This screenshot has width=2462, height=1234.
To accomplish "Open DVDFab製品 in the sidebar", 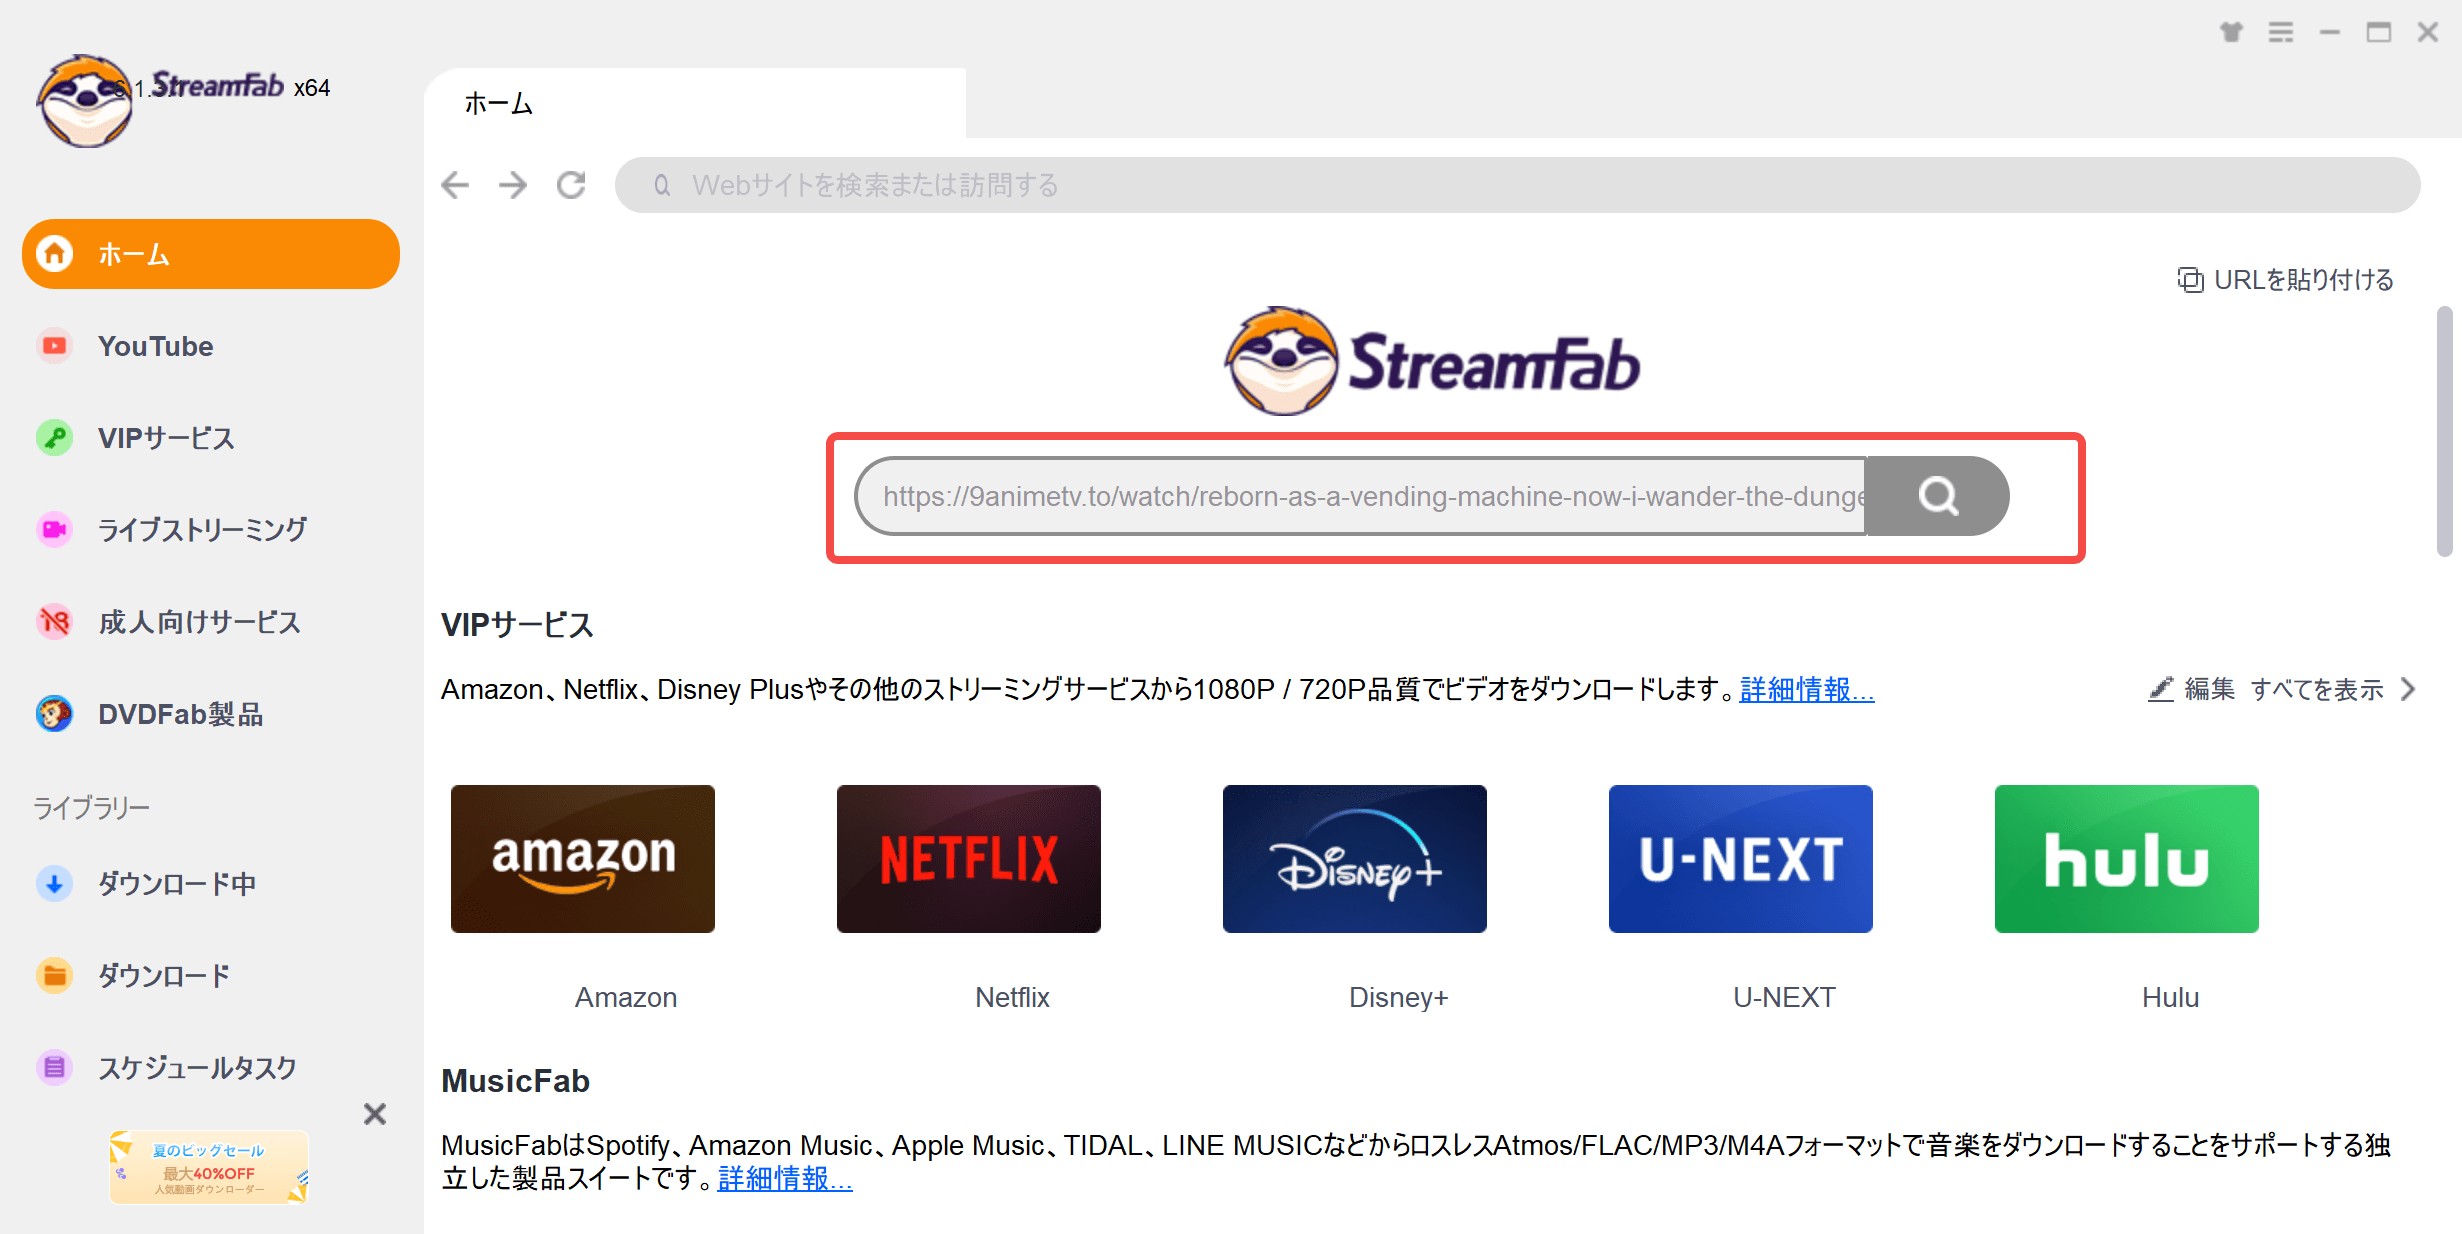I will click(211, 714).
